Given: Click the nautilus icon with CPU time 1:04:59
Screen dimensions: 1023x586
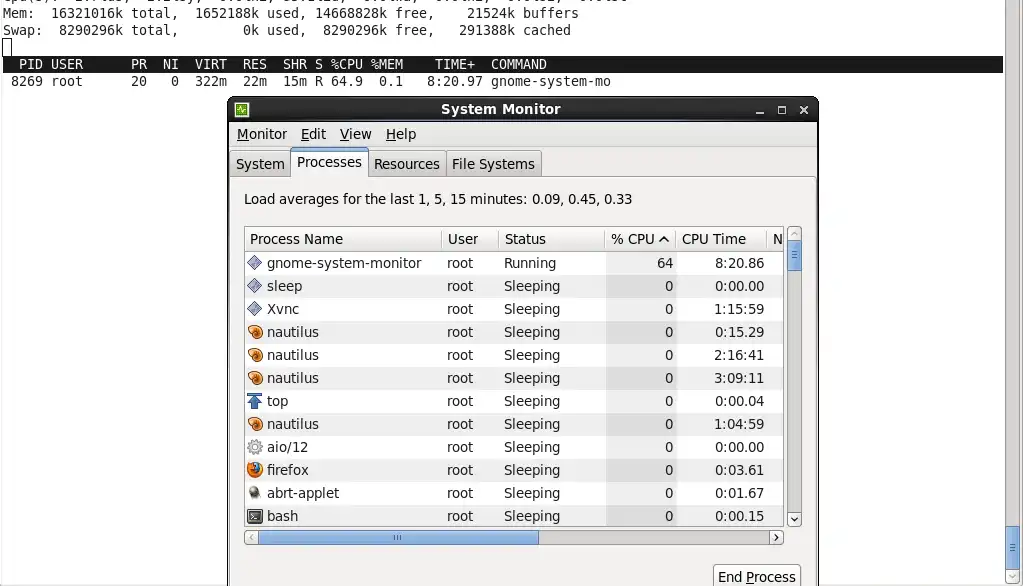Looking at the screenshot, I should click(254, 424).
